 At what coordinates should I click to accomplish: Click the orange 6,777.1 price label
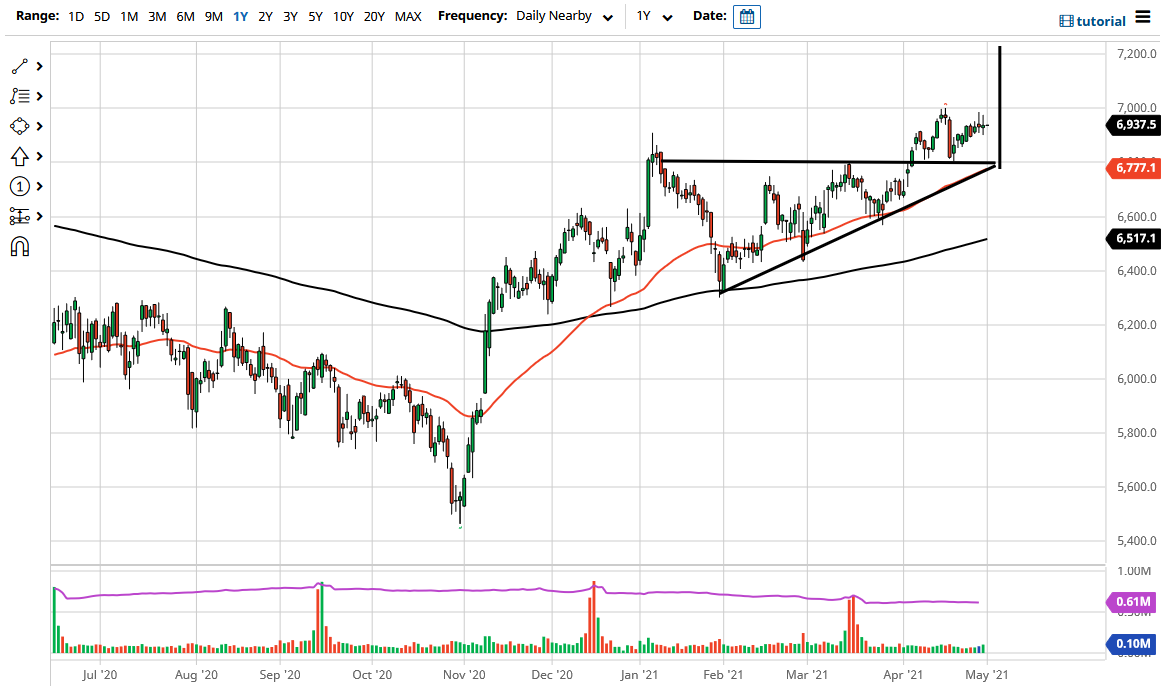click(1133, 168)
